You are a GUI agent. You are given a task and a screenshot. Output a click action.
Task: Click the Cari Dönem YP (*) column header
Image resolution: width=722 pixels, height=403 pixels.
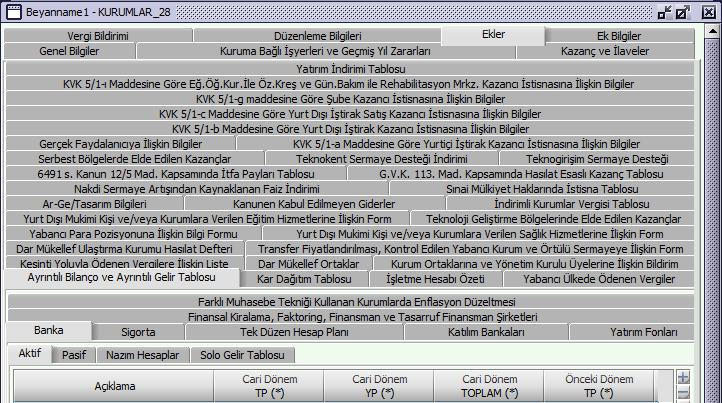tap(379, 386)
